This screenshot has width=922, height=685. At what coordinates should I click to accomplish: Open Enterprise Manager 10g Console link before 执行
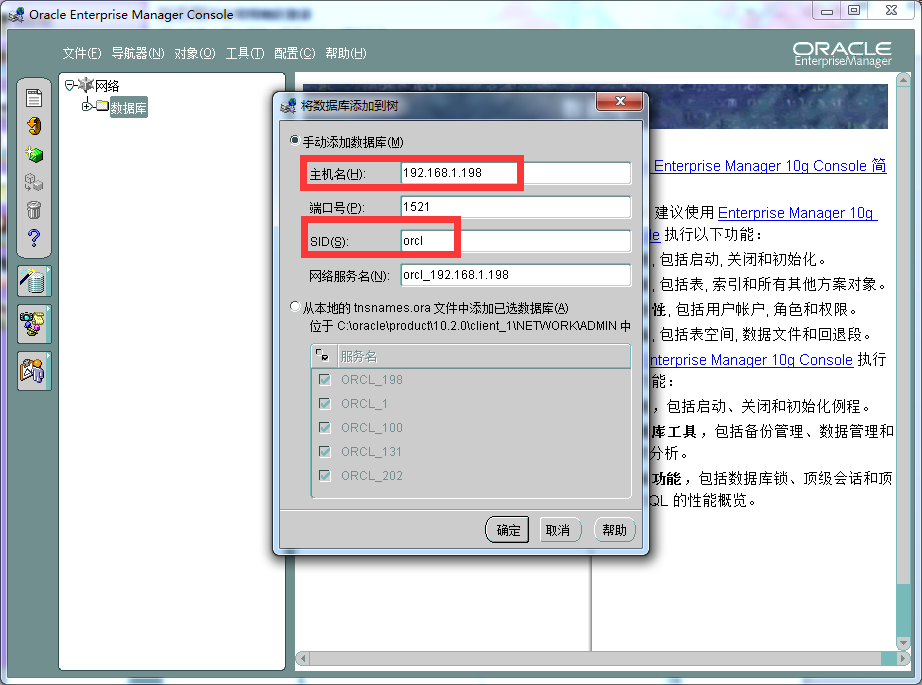click(x=751, y=359)
